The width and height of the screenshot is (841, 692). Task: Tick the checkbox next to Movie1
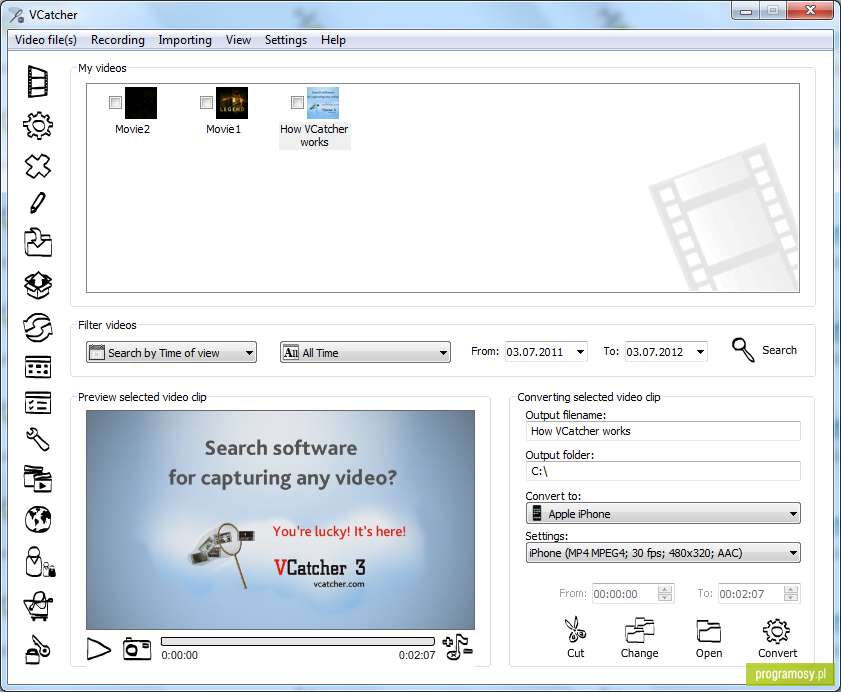pos(206,102)
